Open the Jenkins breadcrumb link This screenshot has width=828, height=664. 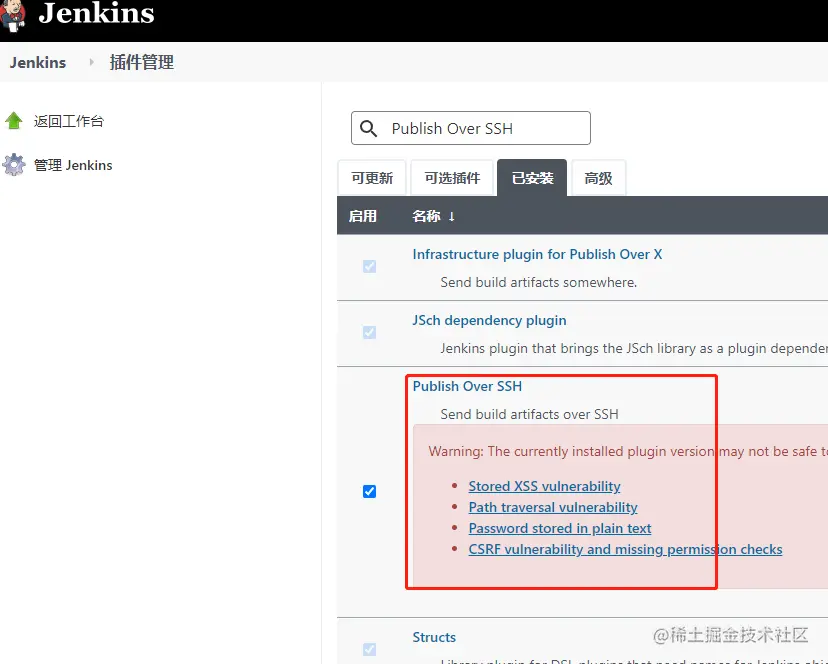point(38,62)
